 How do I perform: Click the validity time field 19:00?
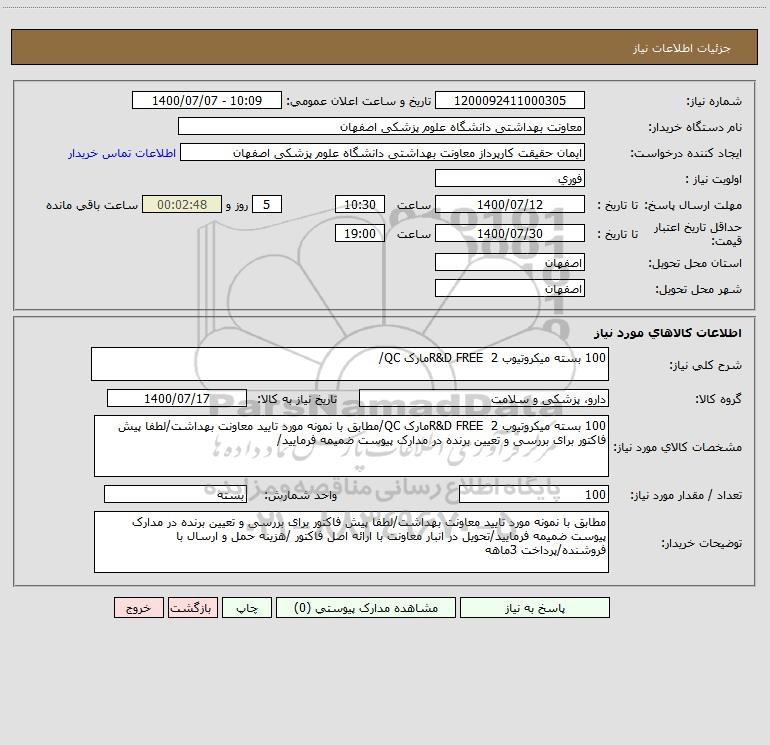click(359, 234)
